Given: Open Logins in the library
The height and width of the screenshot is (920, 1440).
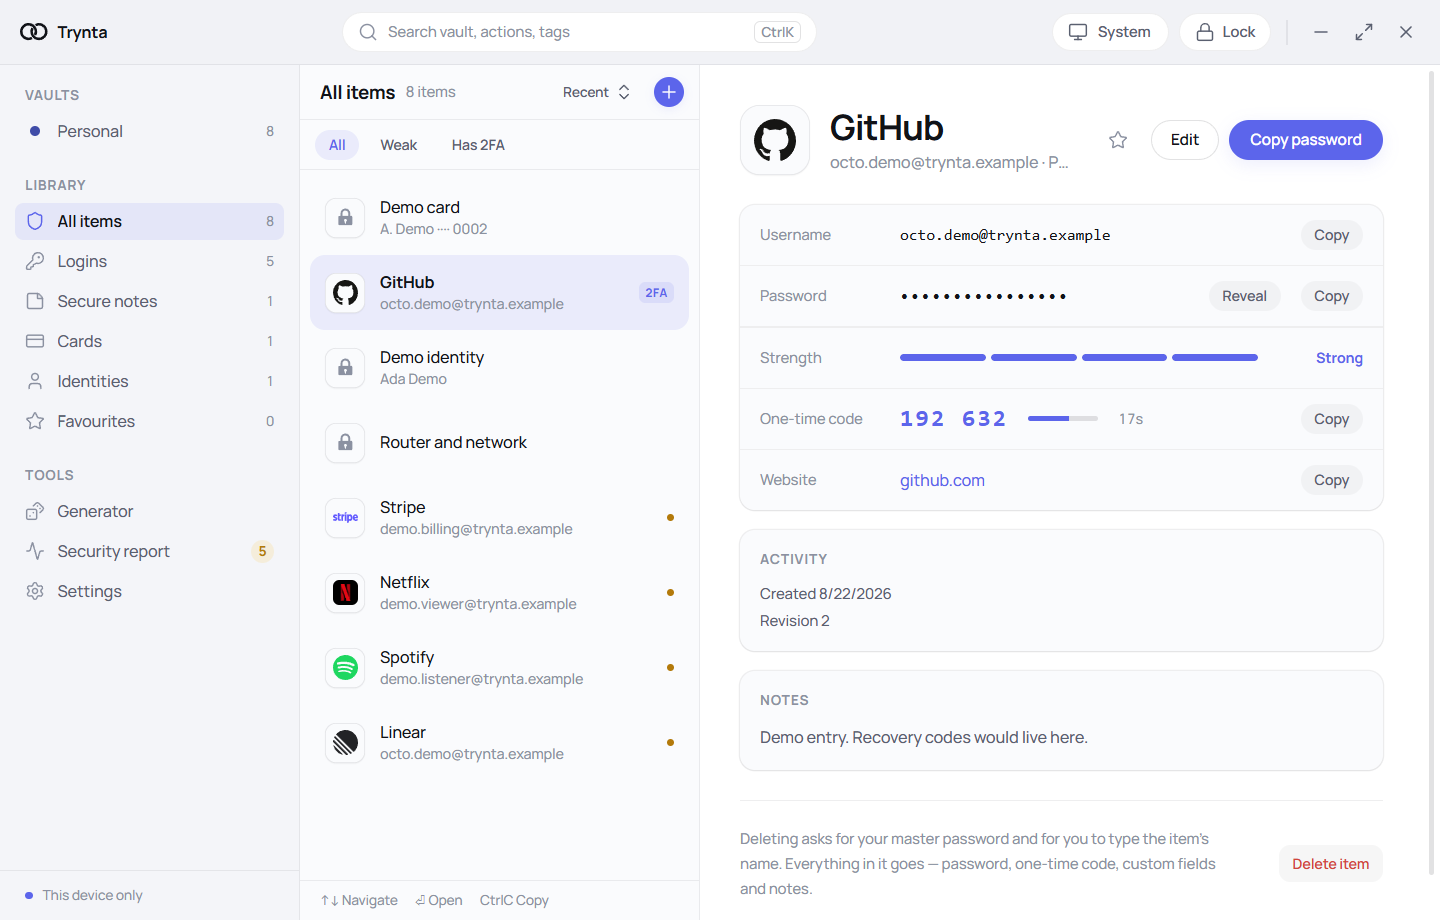Looking at the screenshot, I should pyautogui.click(x=150, y=261).
